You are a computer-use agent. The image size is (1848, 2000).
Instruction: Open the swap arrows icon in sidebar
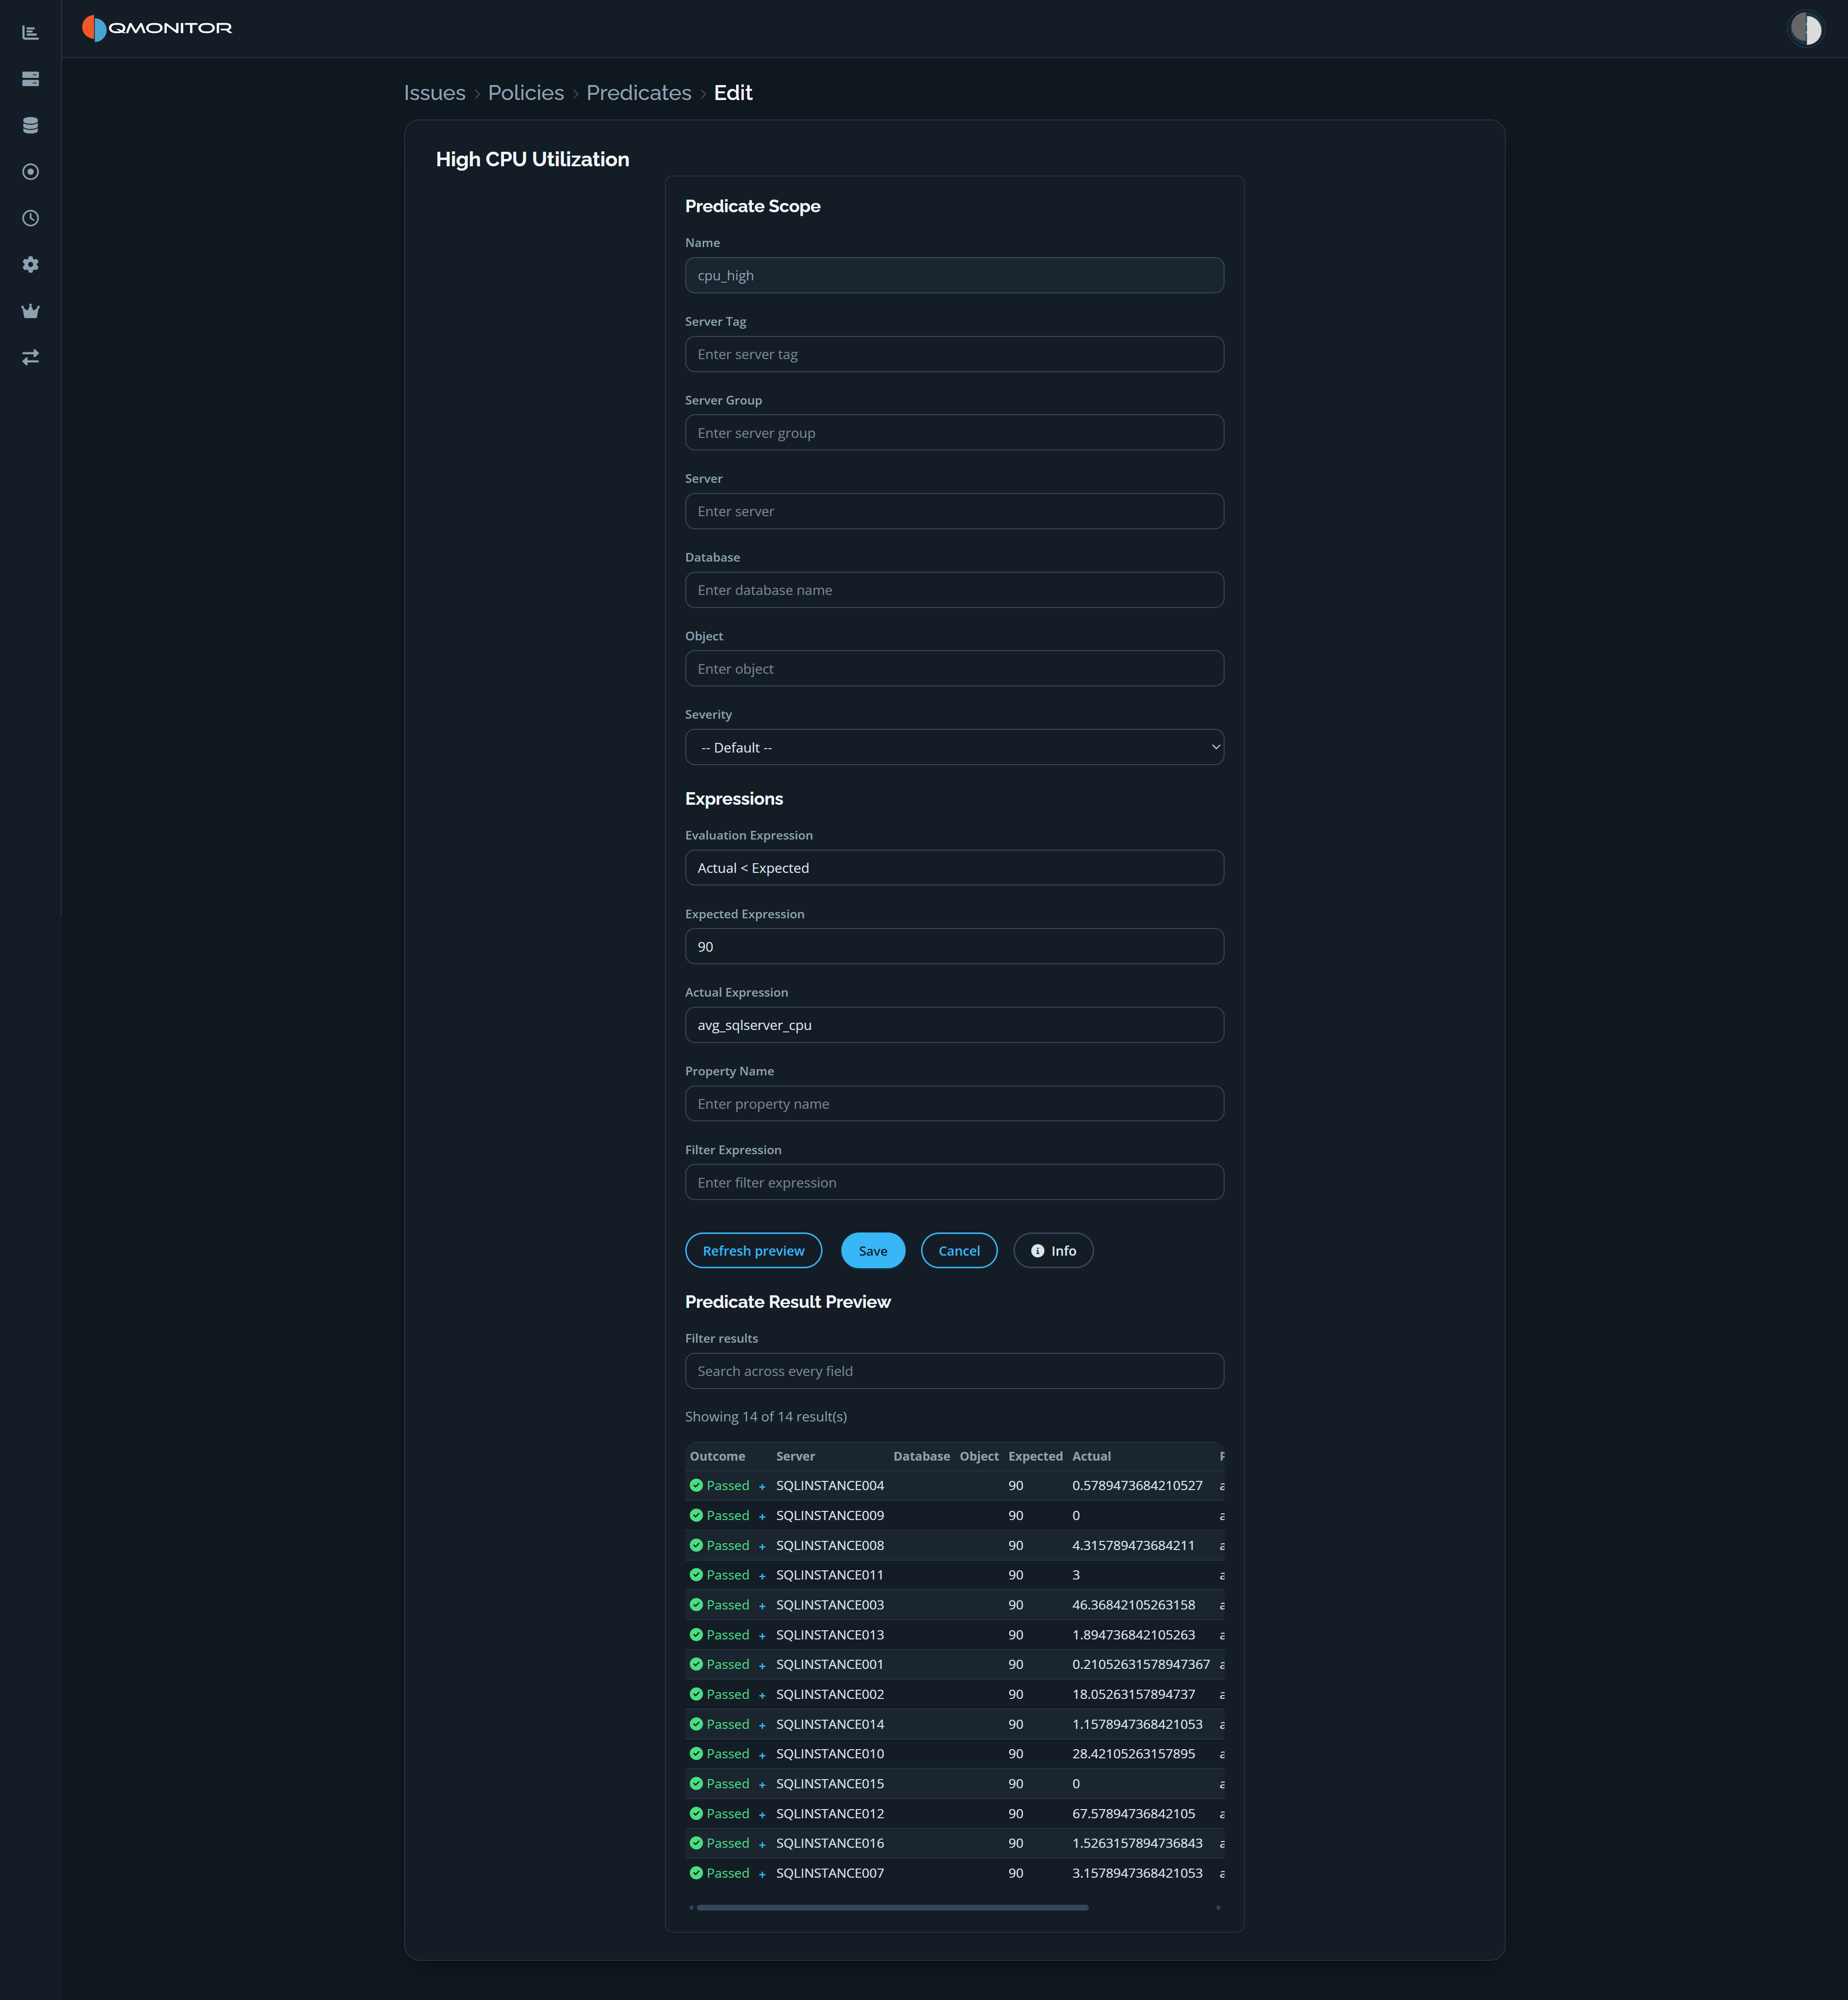[x=30, y=357]
